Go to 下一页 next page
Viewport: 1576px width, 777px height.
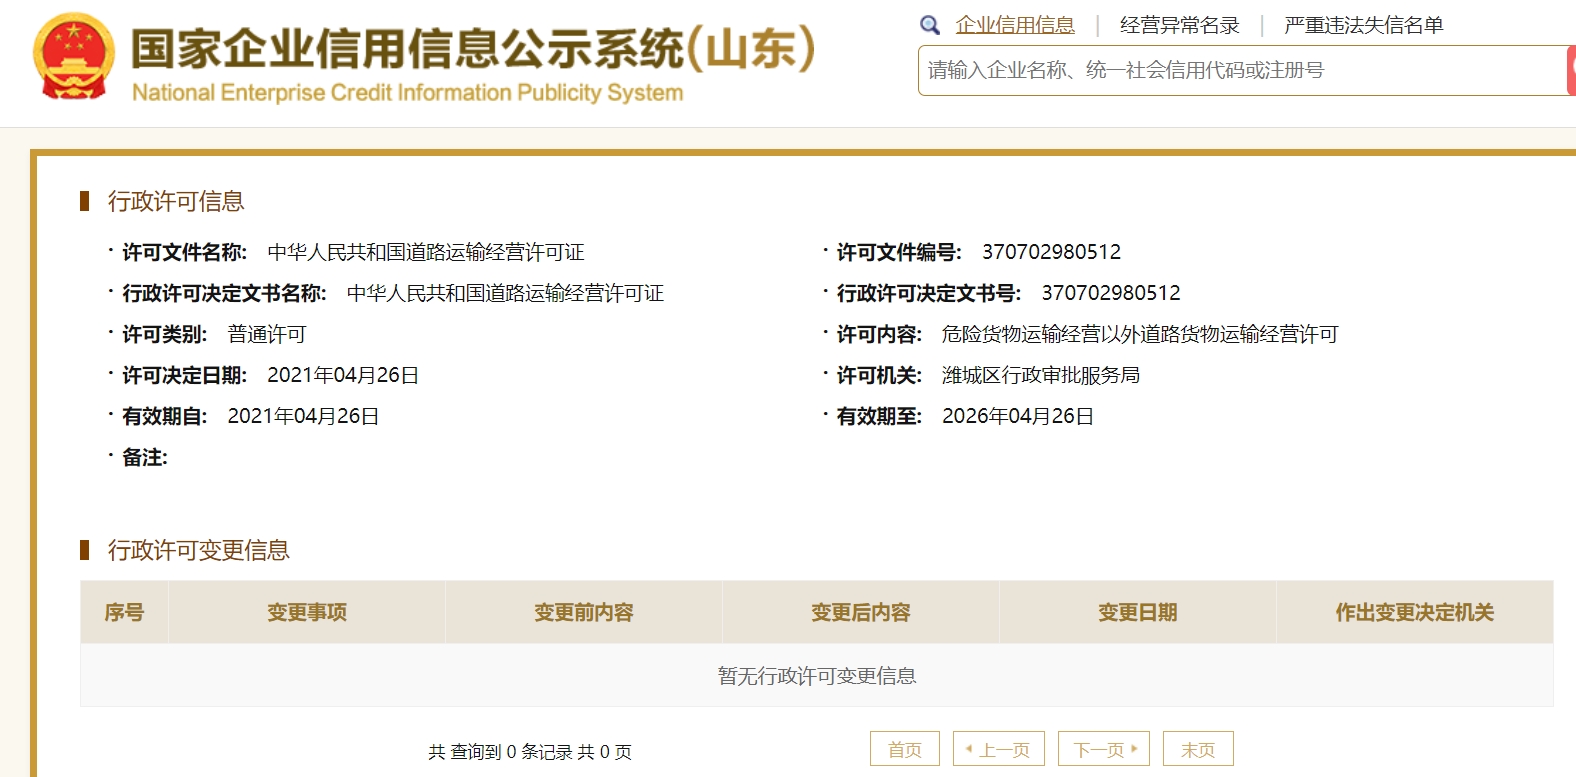[x=1104, y=749]
